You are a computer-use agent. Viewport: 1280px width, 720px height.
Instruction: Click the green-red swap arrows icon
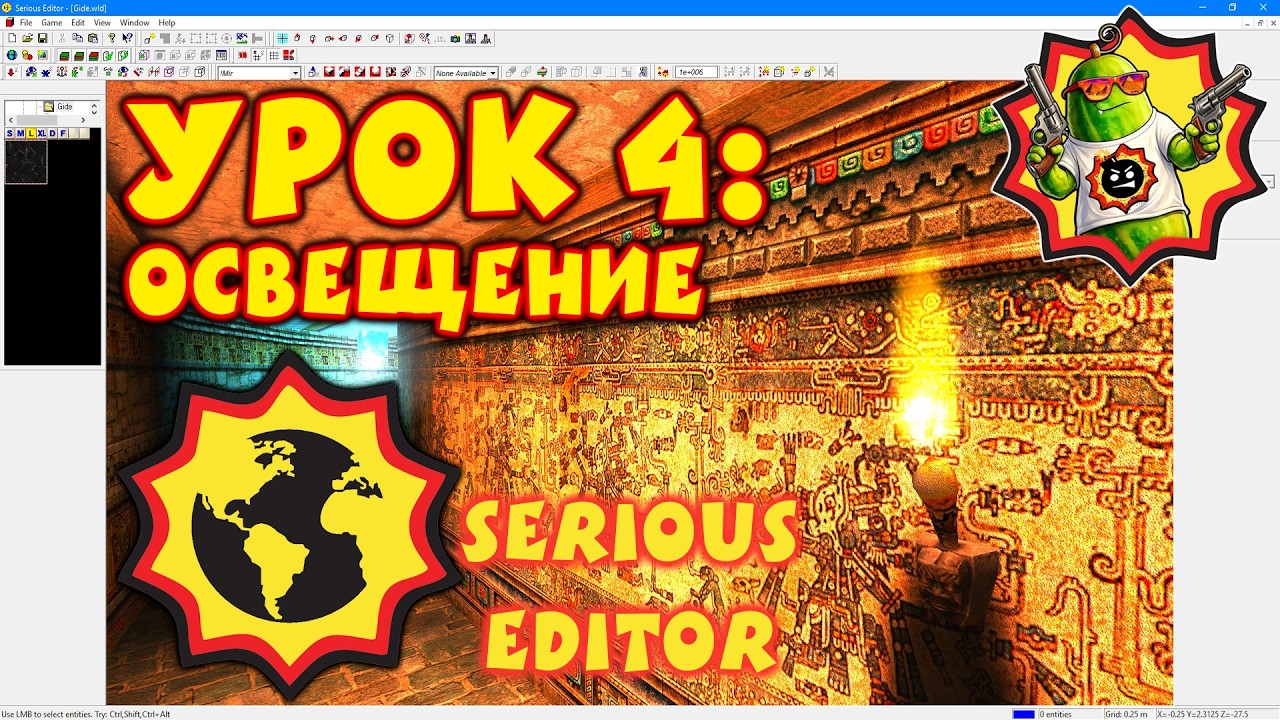pyautogui.click(x=542, y=72)
